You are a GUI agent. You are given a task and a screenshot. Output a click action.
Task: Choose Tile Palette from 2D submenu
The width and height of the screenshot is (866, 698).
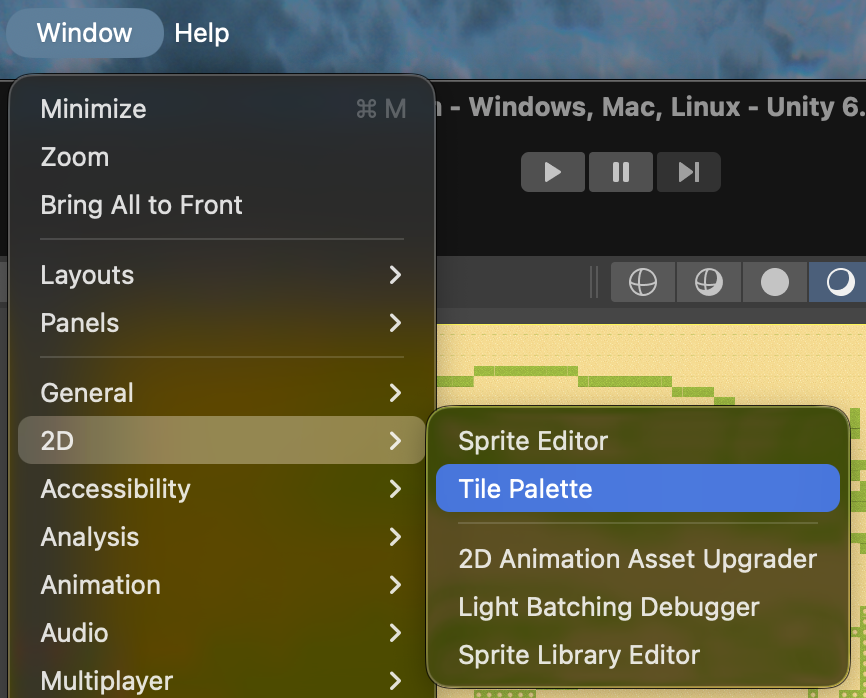[x=637, y=489]
